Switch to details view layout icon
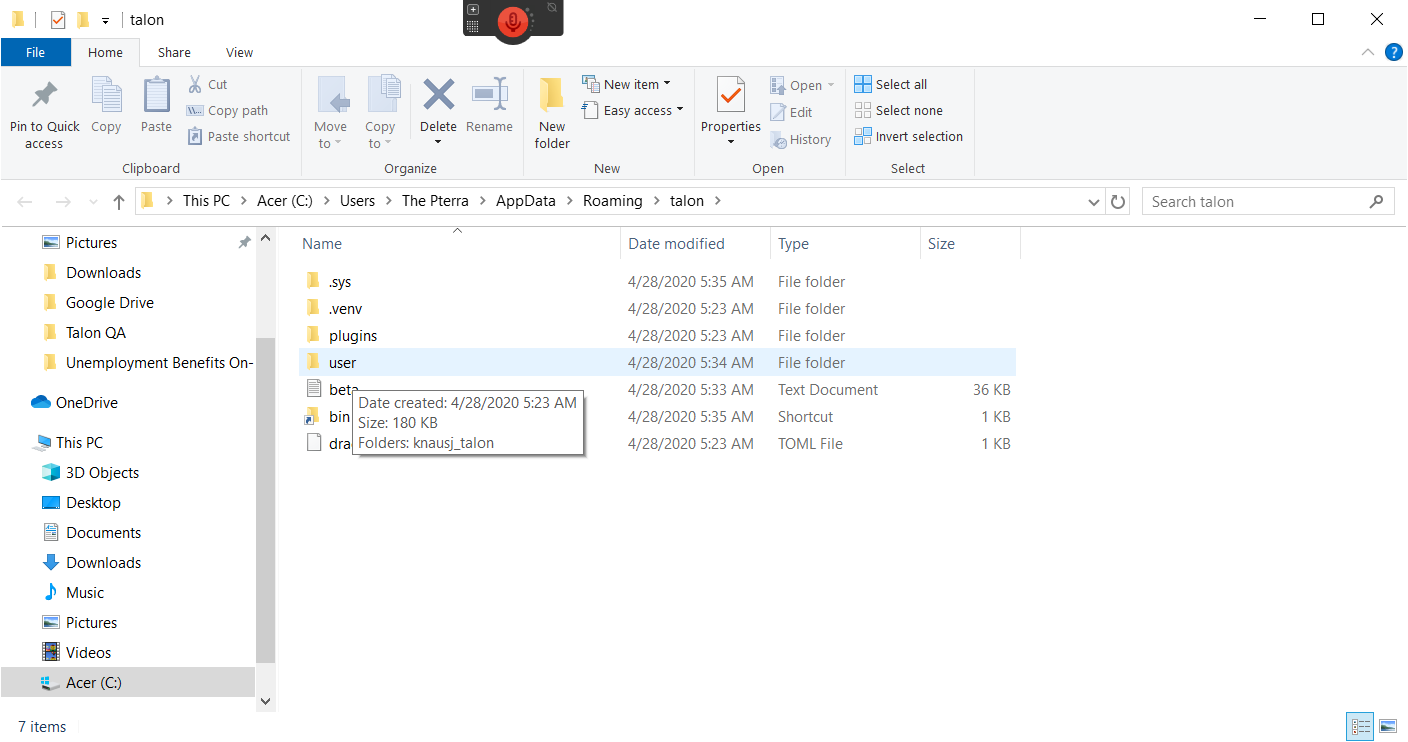The width and height of the screenshot is (1408, 742). [x=1361, y=726]
